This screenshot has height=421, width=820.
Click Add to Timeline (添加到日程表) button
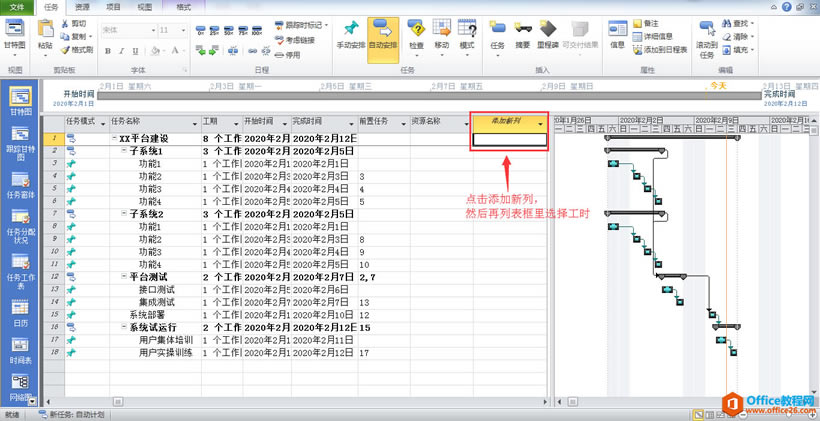660,50
